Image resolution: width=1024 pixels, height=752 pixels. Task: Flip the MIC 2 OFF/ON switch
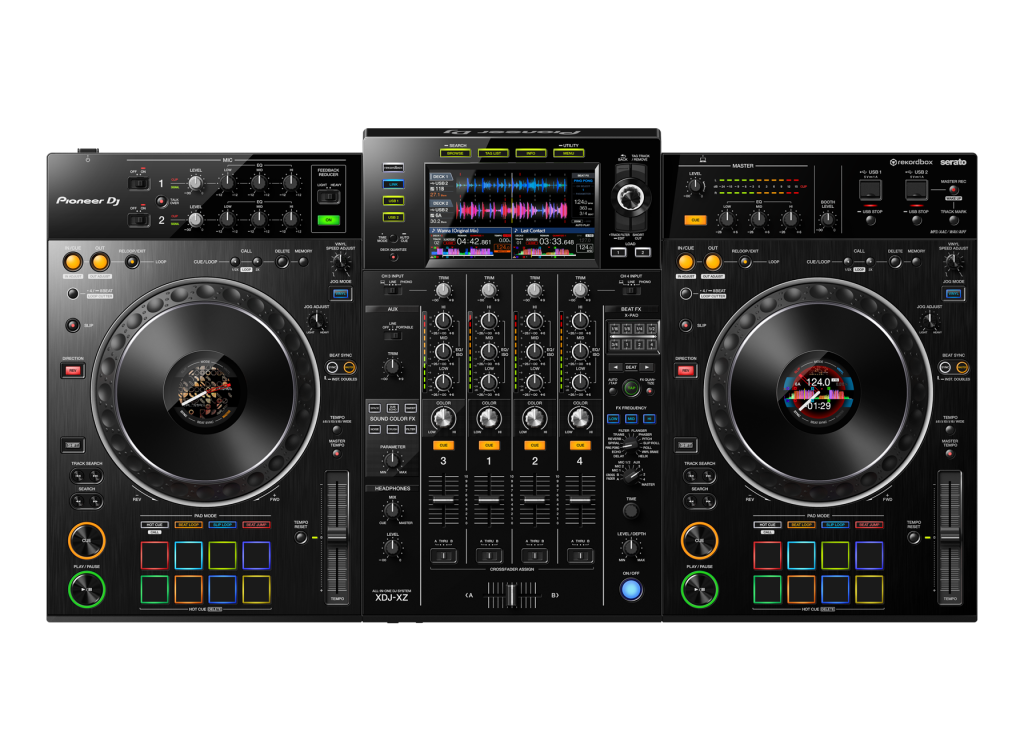(138, 220)
